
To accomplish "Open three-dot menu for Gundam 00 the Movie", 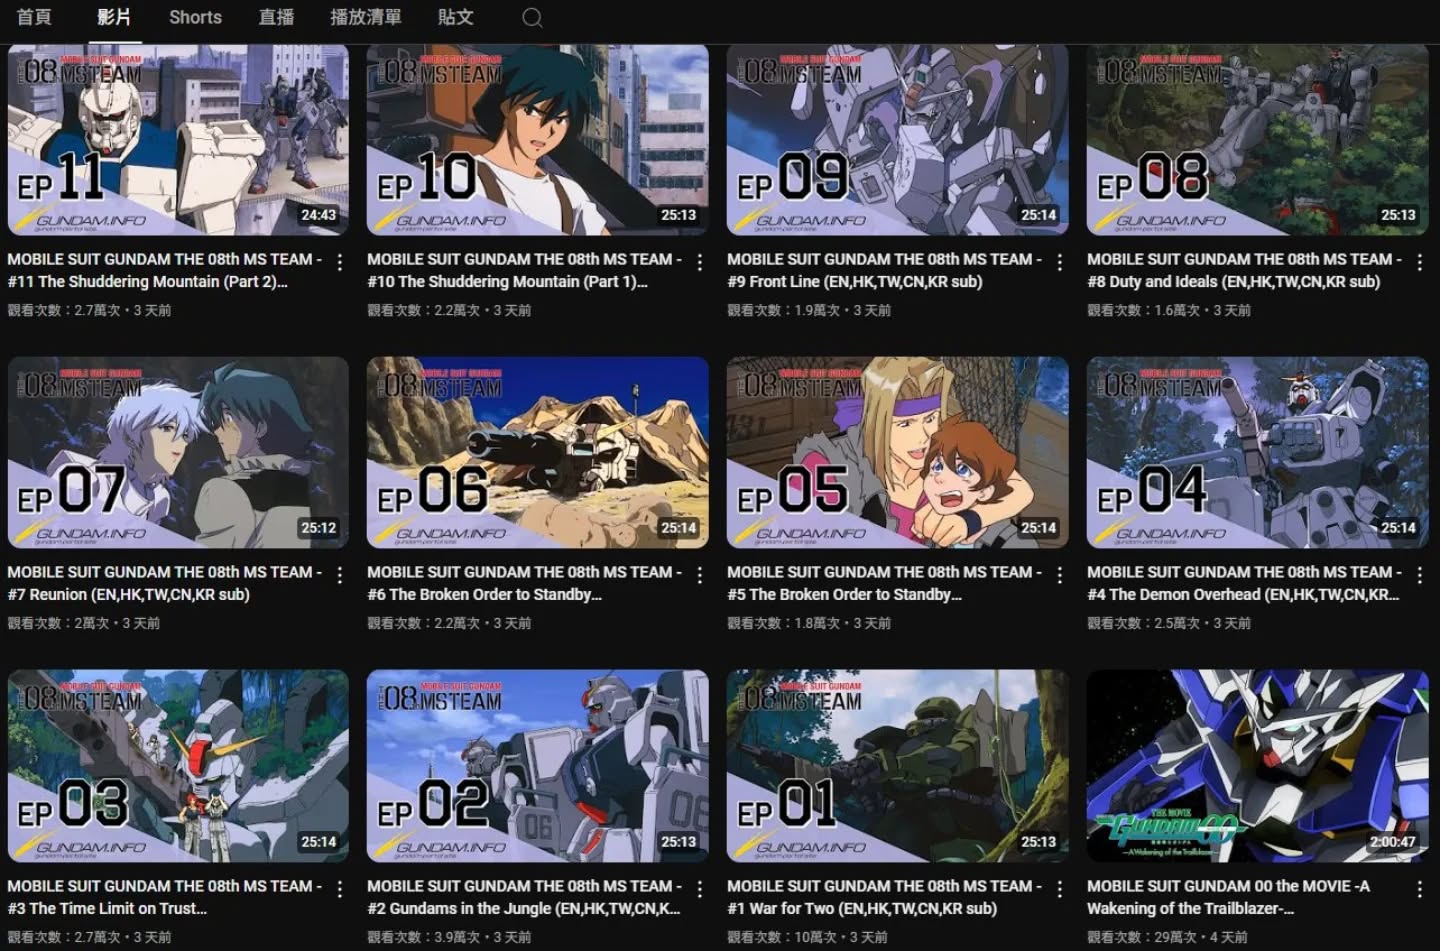I will (x=1419, y=889).
